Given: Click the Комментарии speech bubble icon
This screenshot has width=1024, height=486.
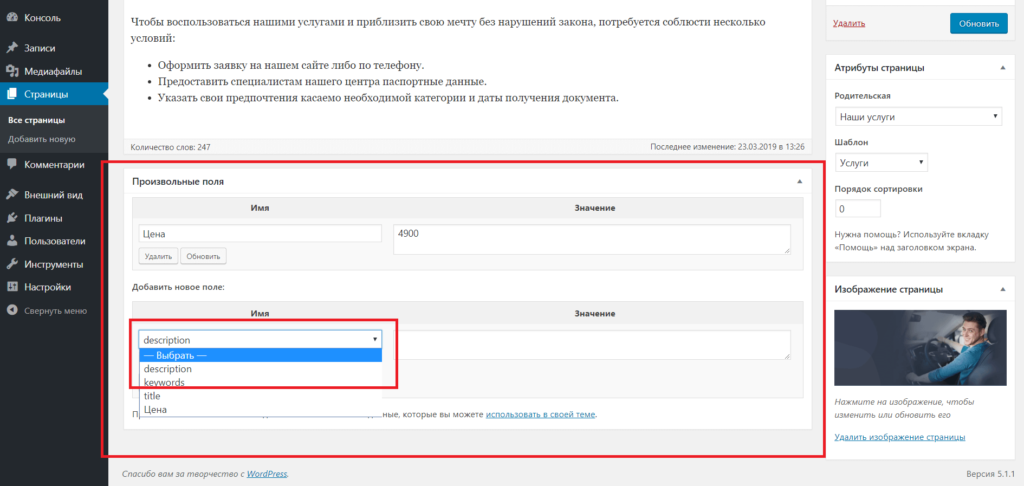Looking at the screenshot, I should [x=12, y=165].
